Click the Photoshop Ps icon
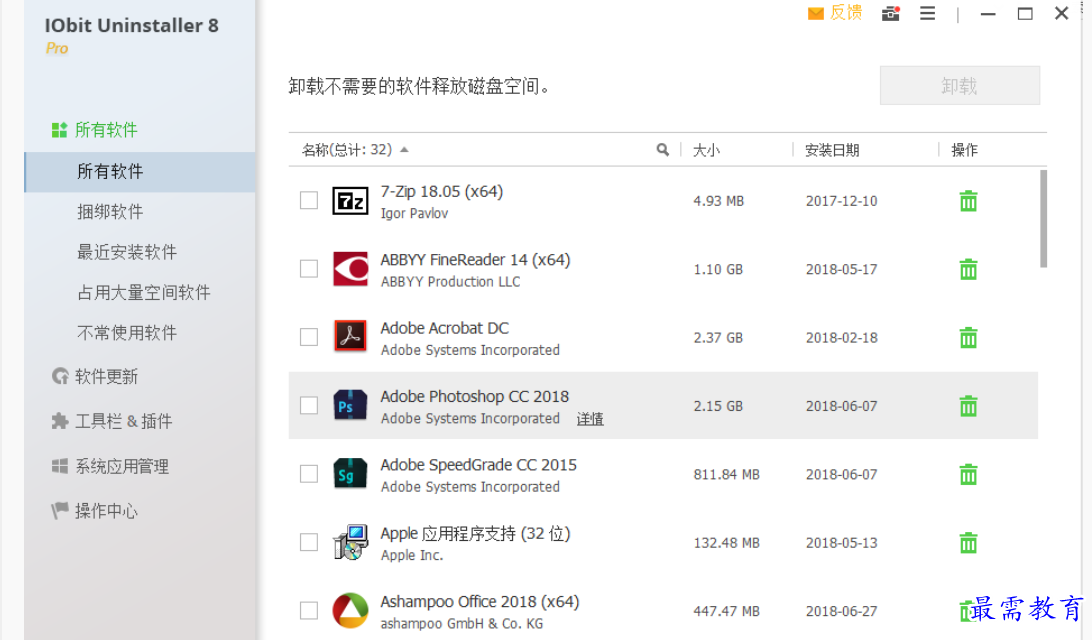This screenshot has height=640, width=1092. pos(350,405)
